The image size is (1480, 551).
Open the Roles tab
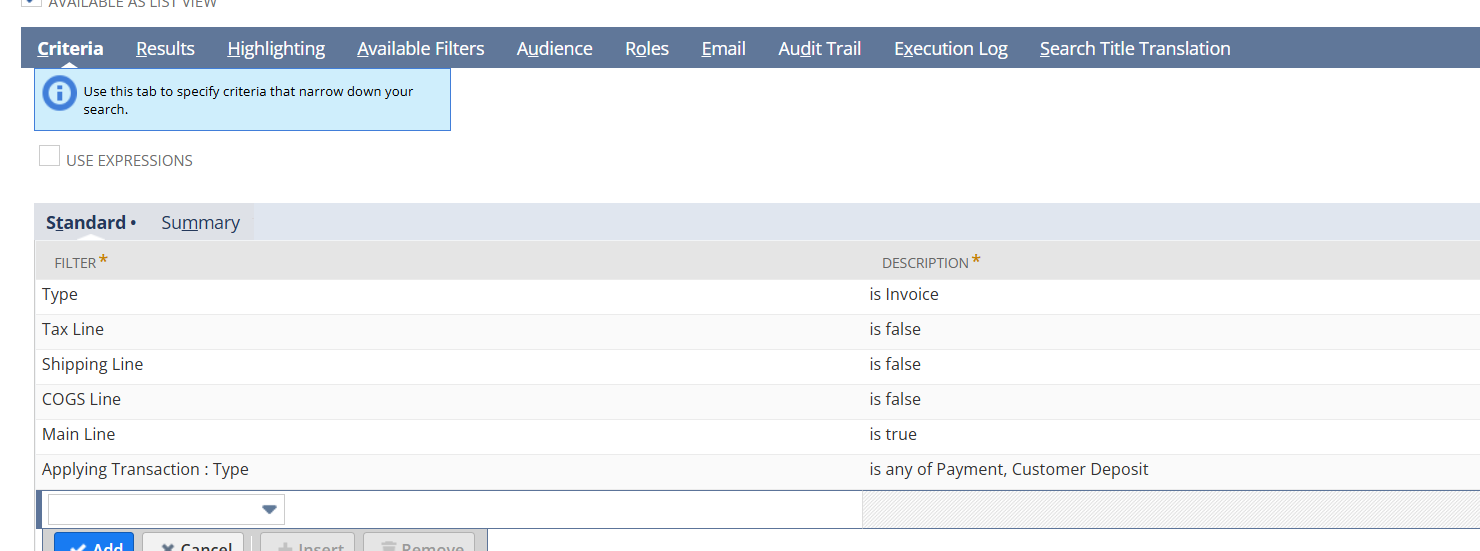[647, 48]
